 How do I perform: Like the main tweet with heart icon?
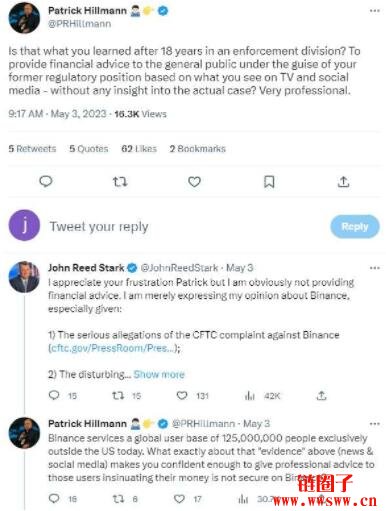194,182
